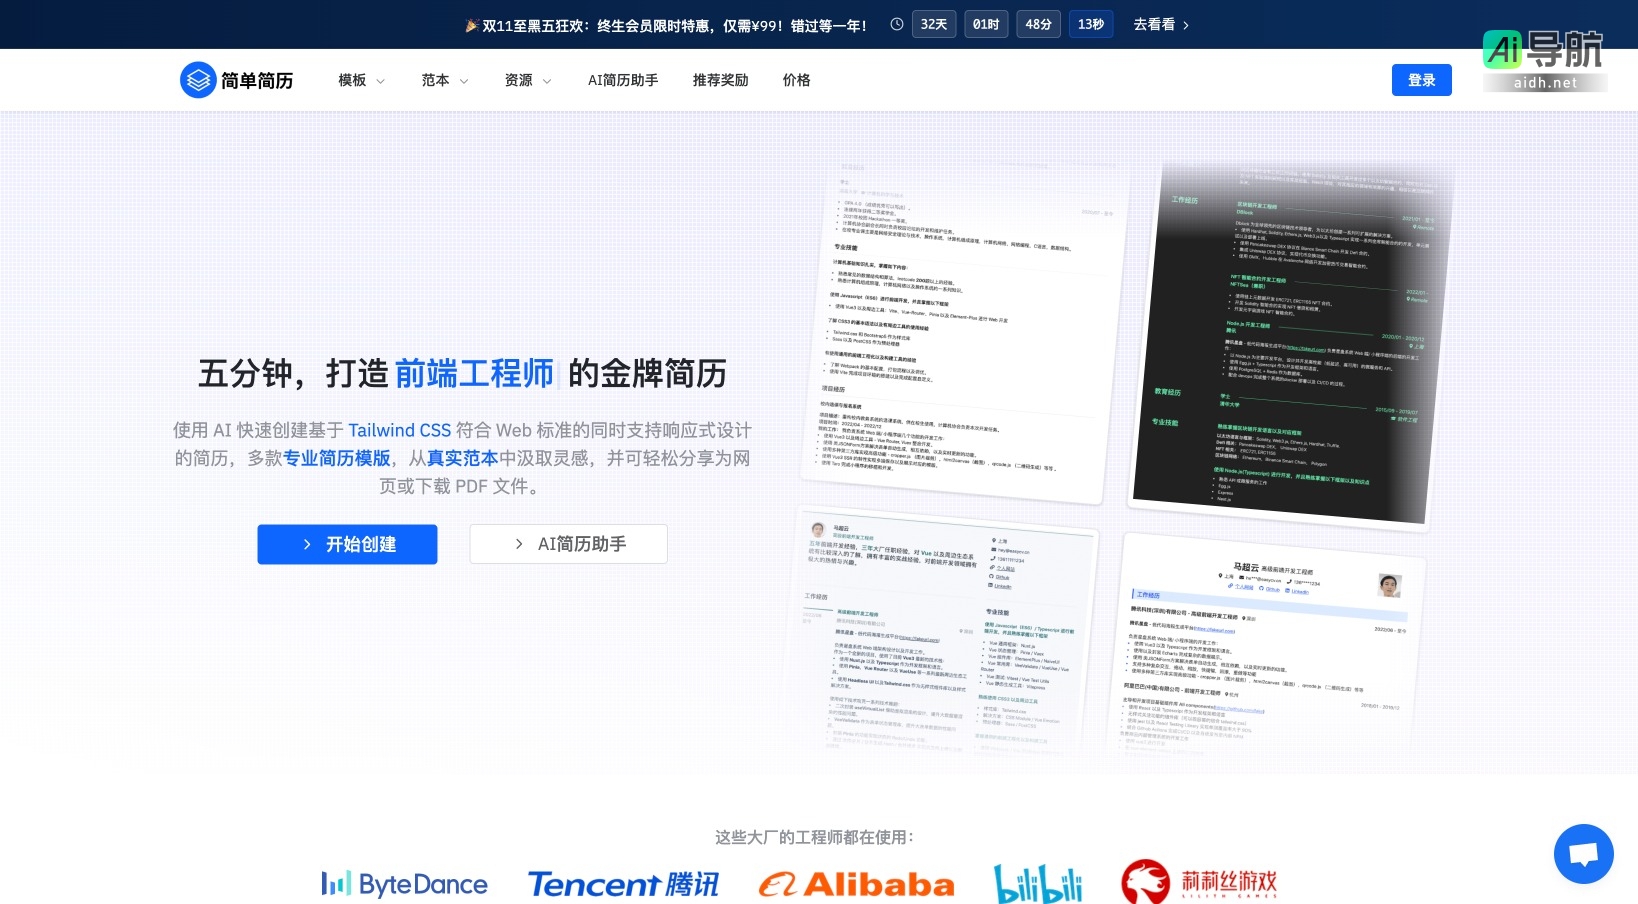The height and width of the screenshot is (904, 1638).
Task: Expand the 模板 navigation dropdown
Action: coord(360,80)
